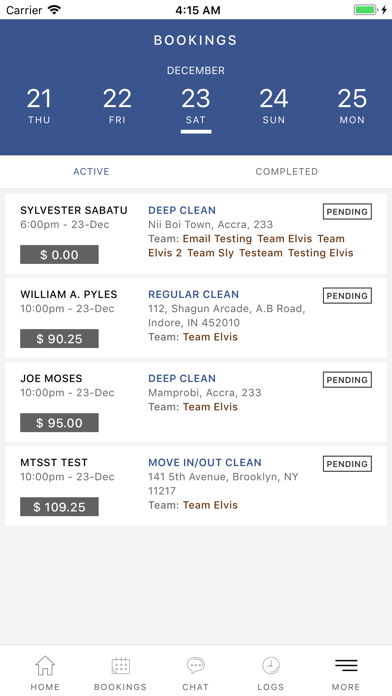Tap Team Elvis link on Joe Moses booking
The image size is (392, 696).
210,407
